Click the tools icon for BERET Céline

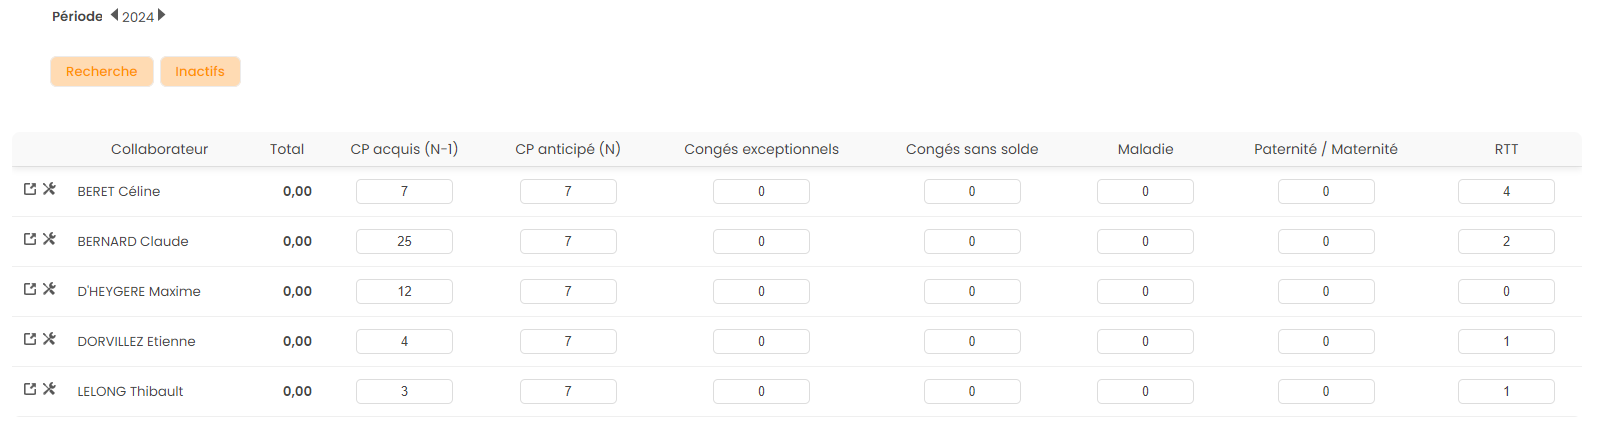pos(49,189)
